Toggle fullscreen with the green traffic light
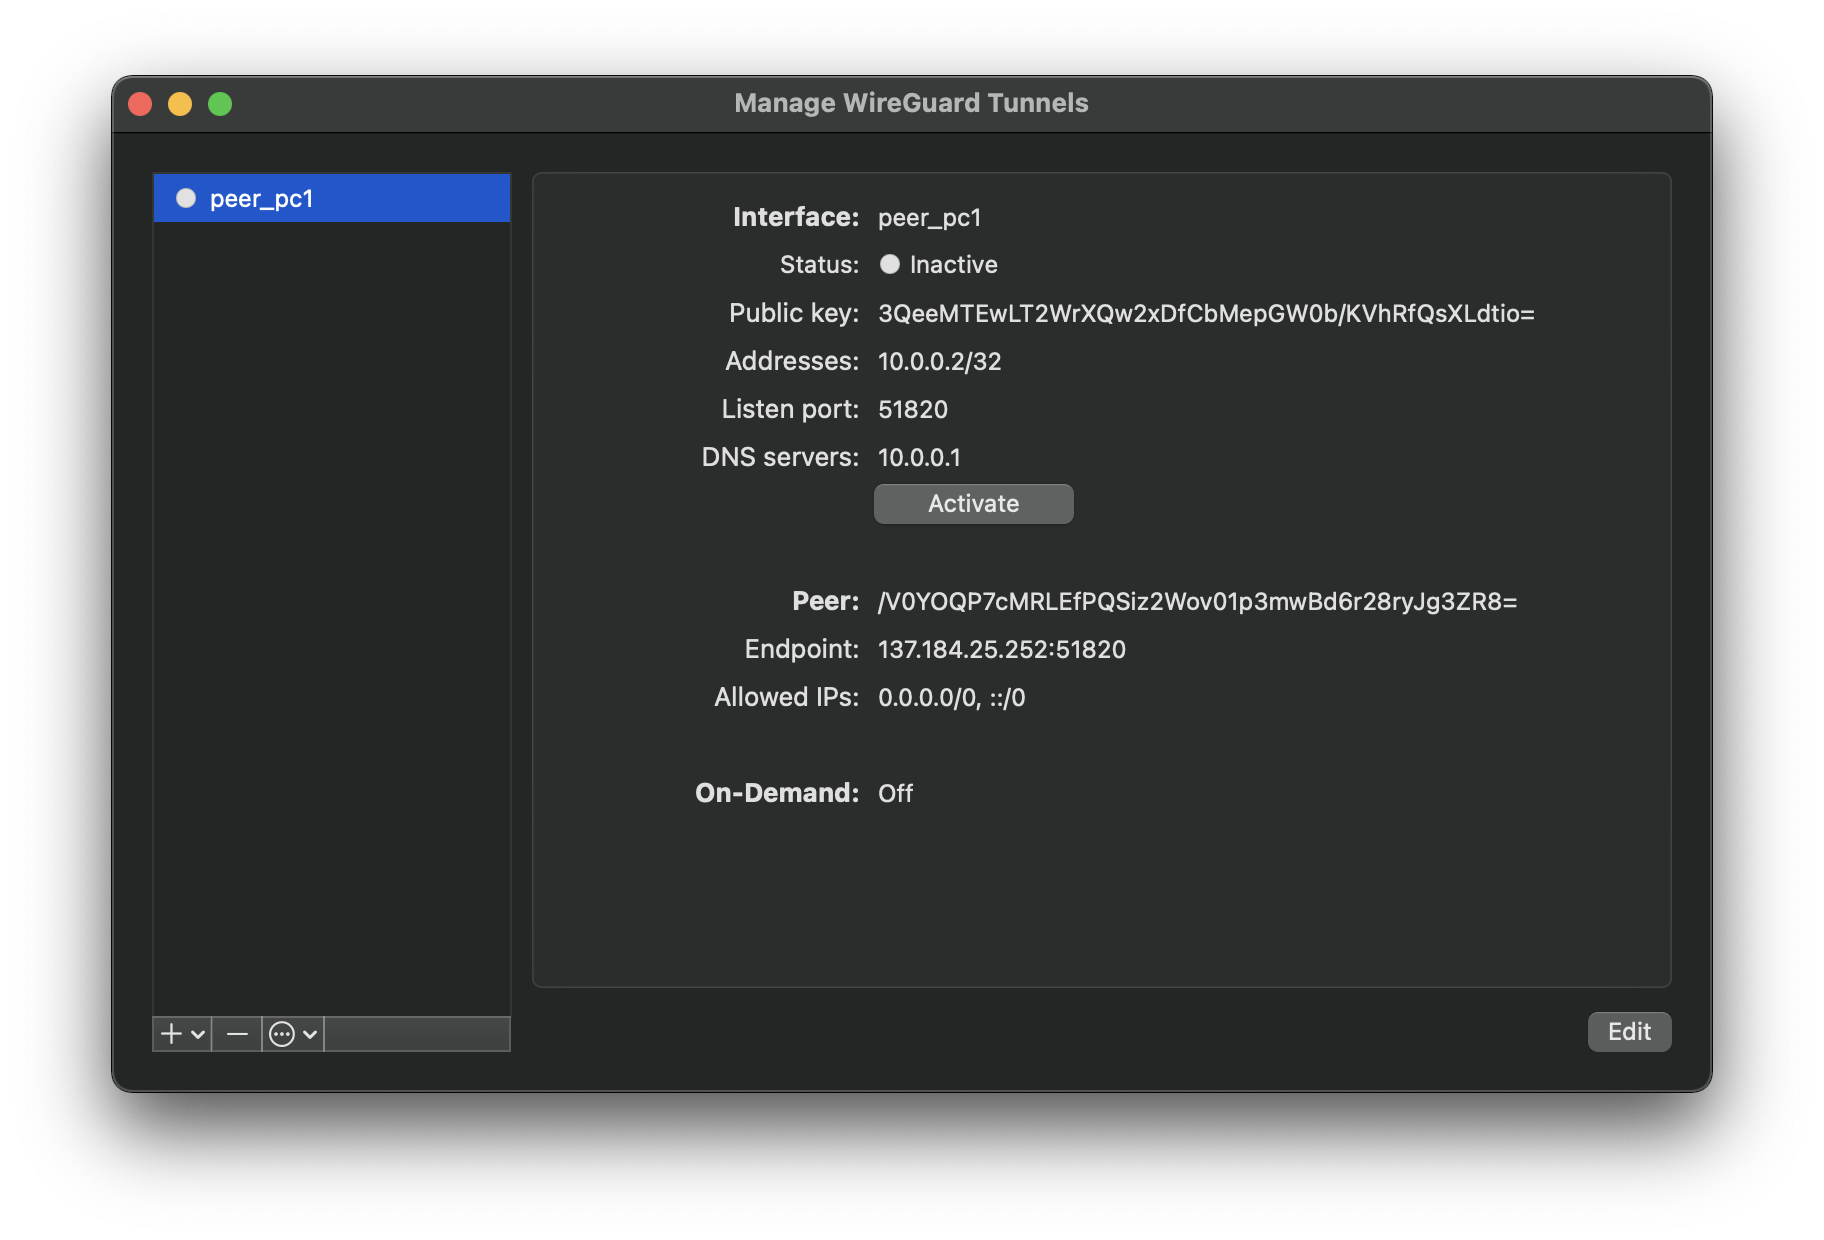1824x1240 pixels. pyautogui.click(x=220, y=103)
